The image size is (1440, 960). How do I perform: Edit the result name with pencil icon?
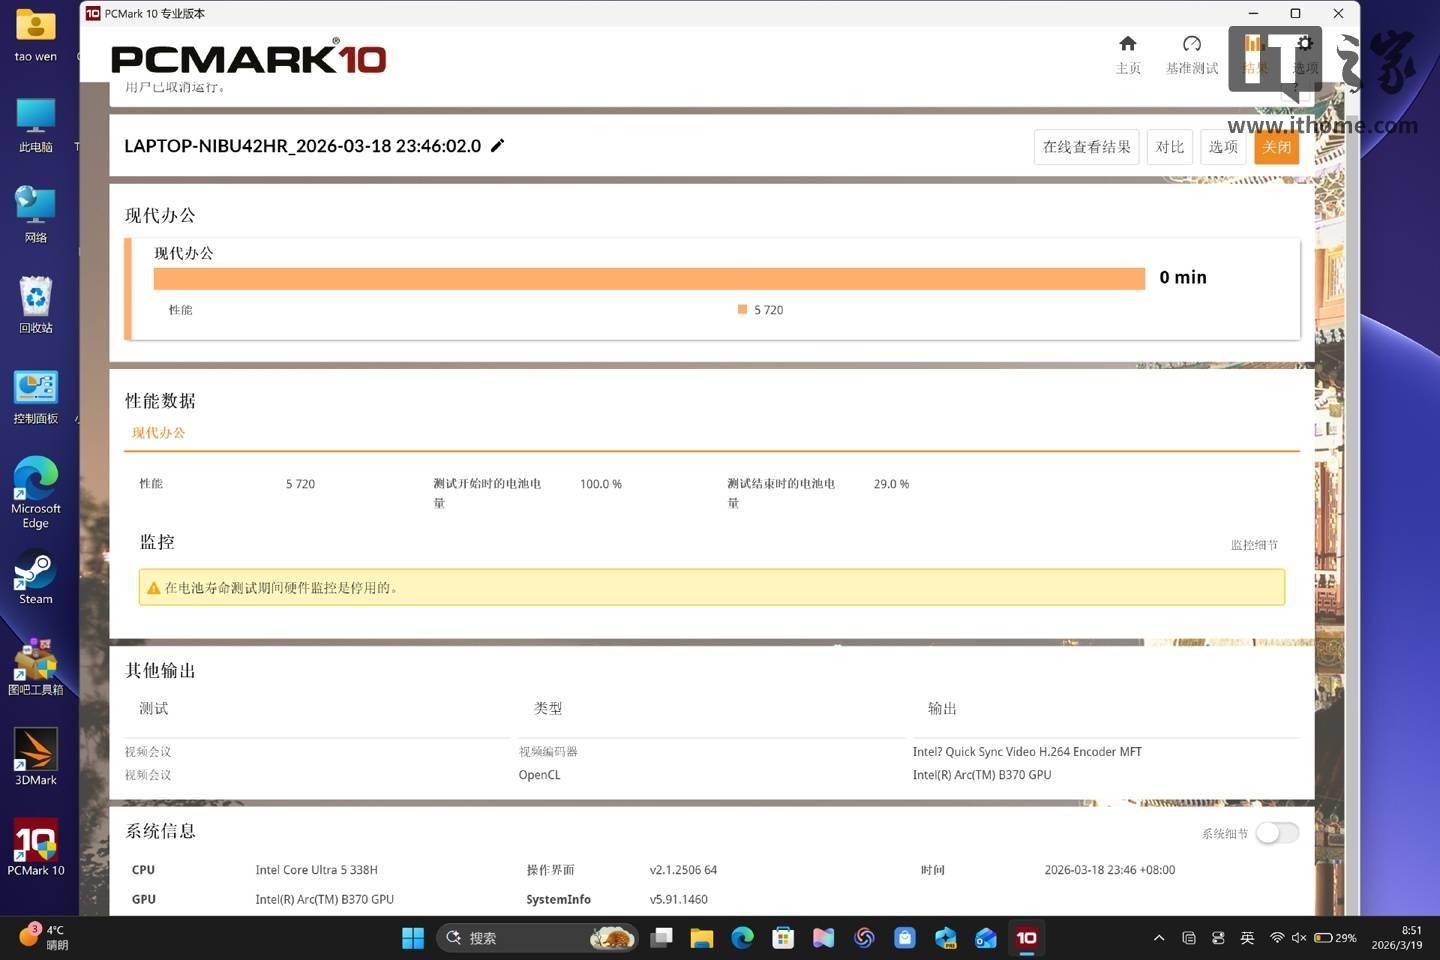[497, 145]
